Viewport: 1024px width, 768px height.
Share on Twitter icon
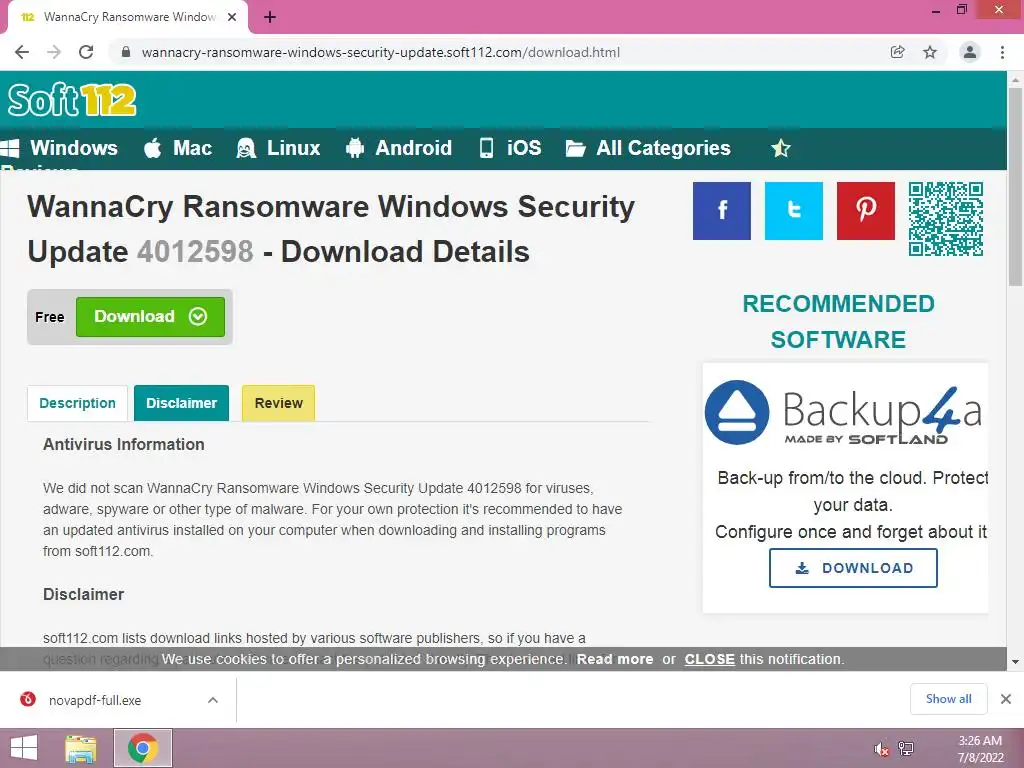point(793,210)
